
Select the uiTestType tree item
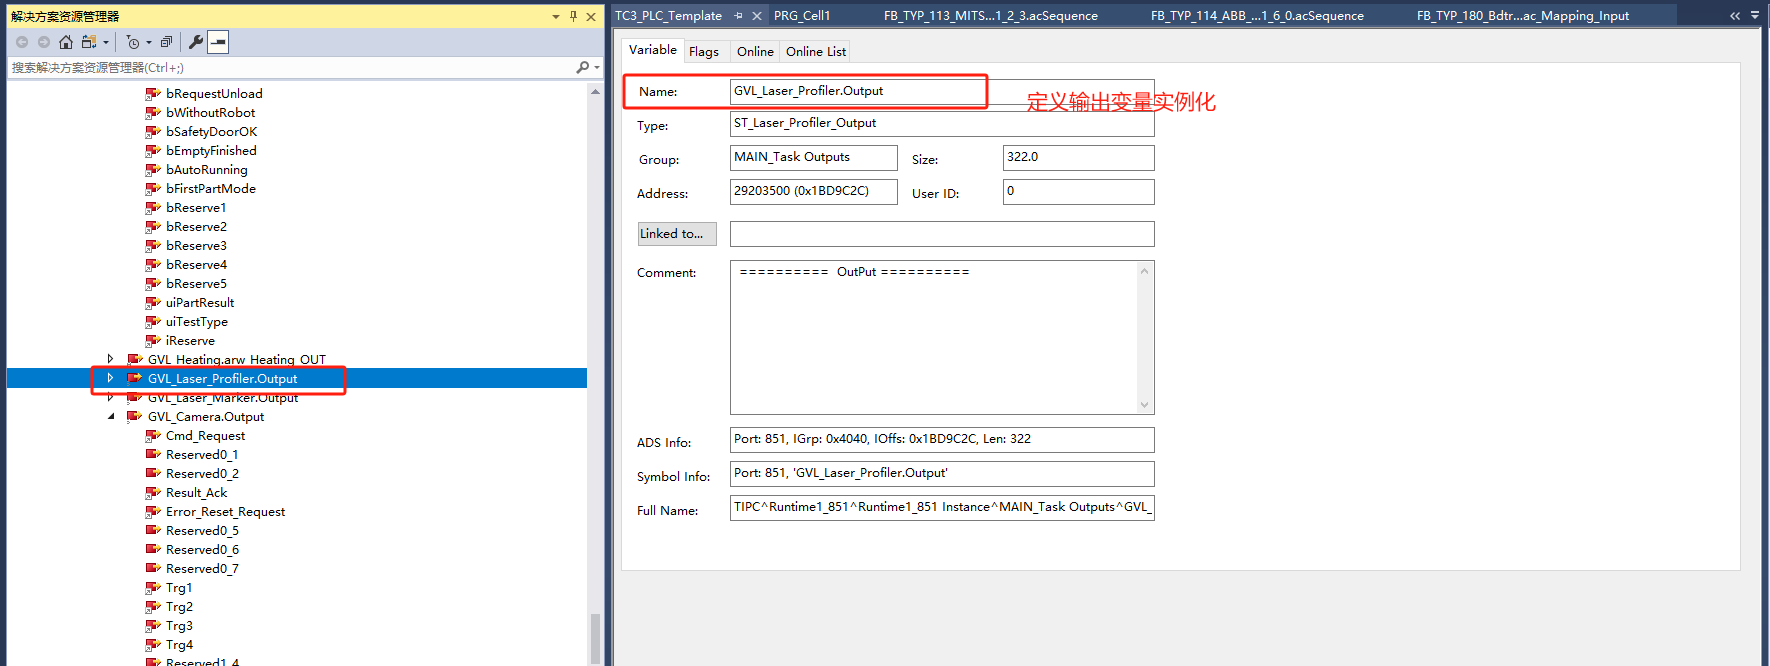(197, 322)
